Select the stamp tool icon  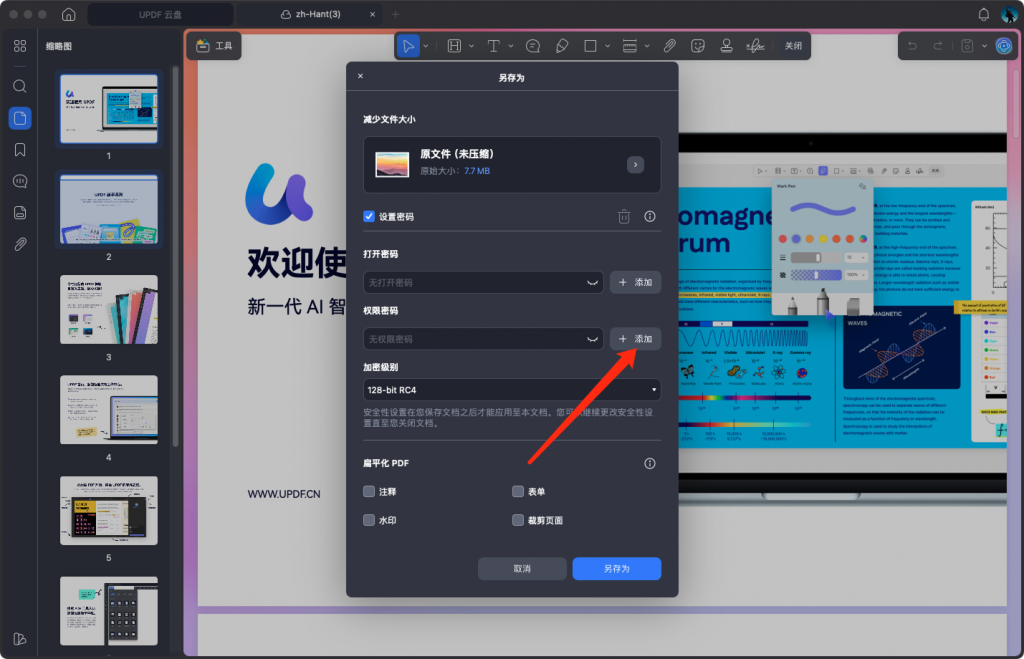click(726, 46)
